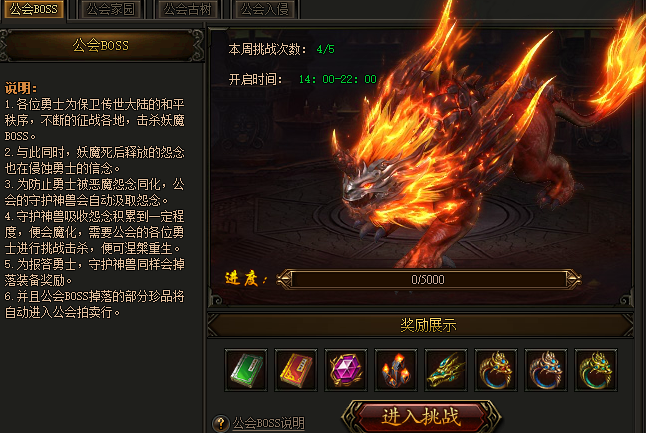Viewport: 646px width, 433px height.
Task: Select the red book reward icon
Action: [296, 370]
